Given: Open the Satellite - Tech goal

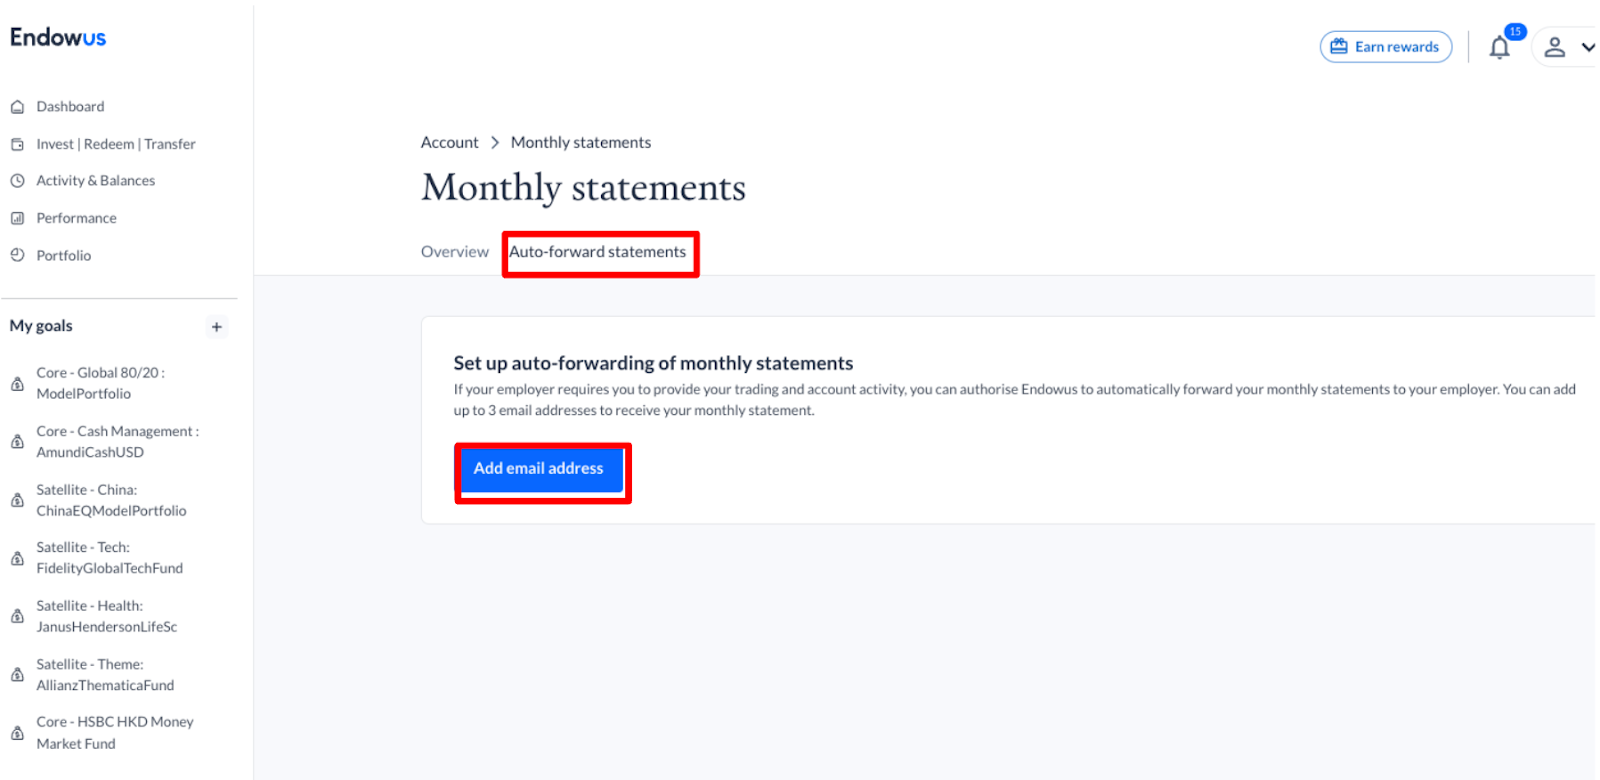Looking at the screenshot, I should pos(109,558).
